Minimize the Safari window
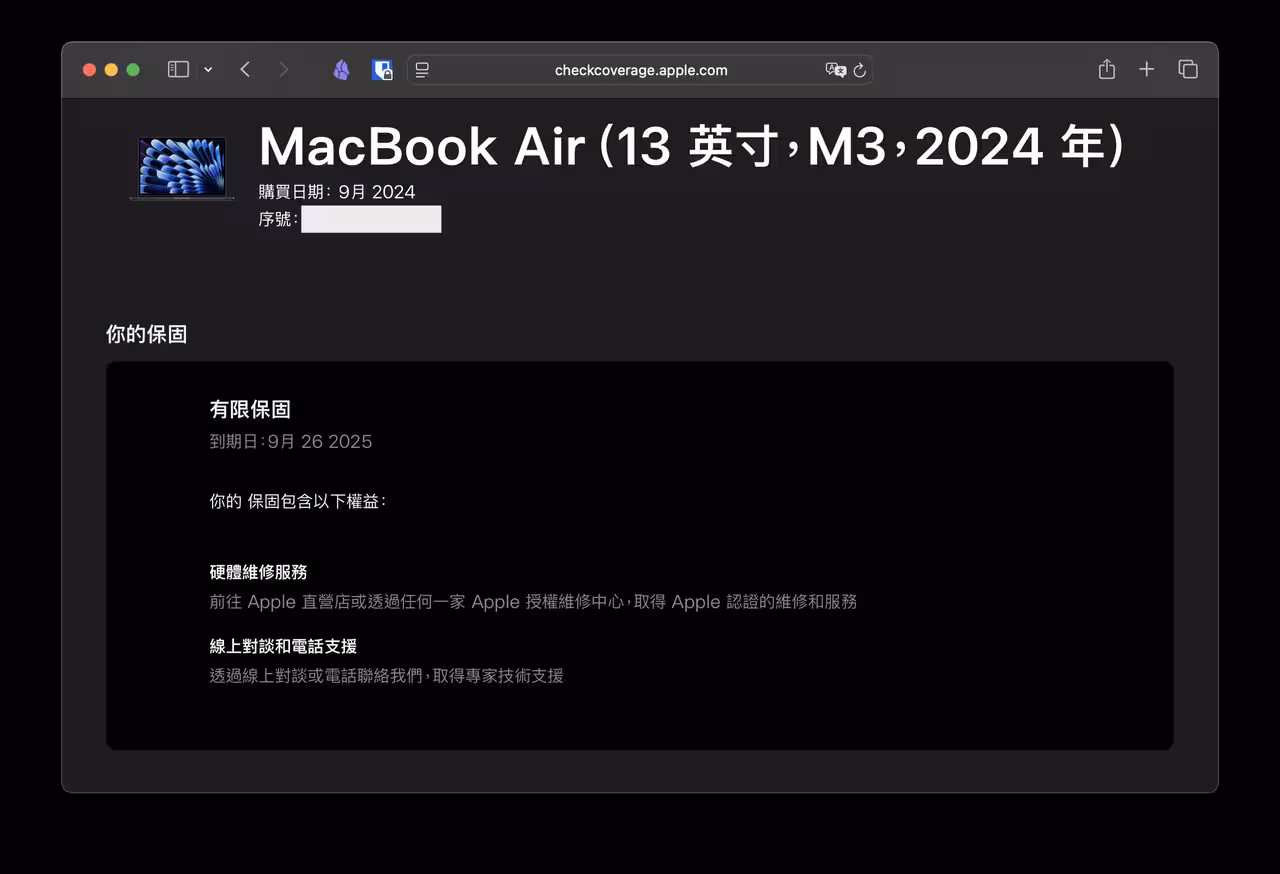1280x874 pixels. coord(111,70)
